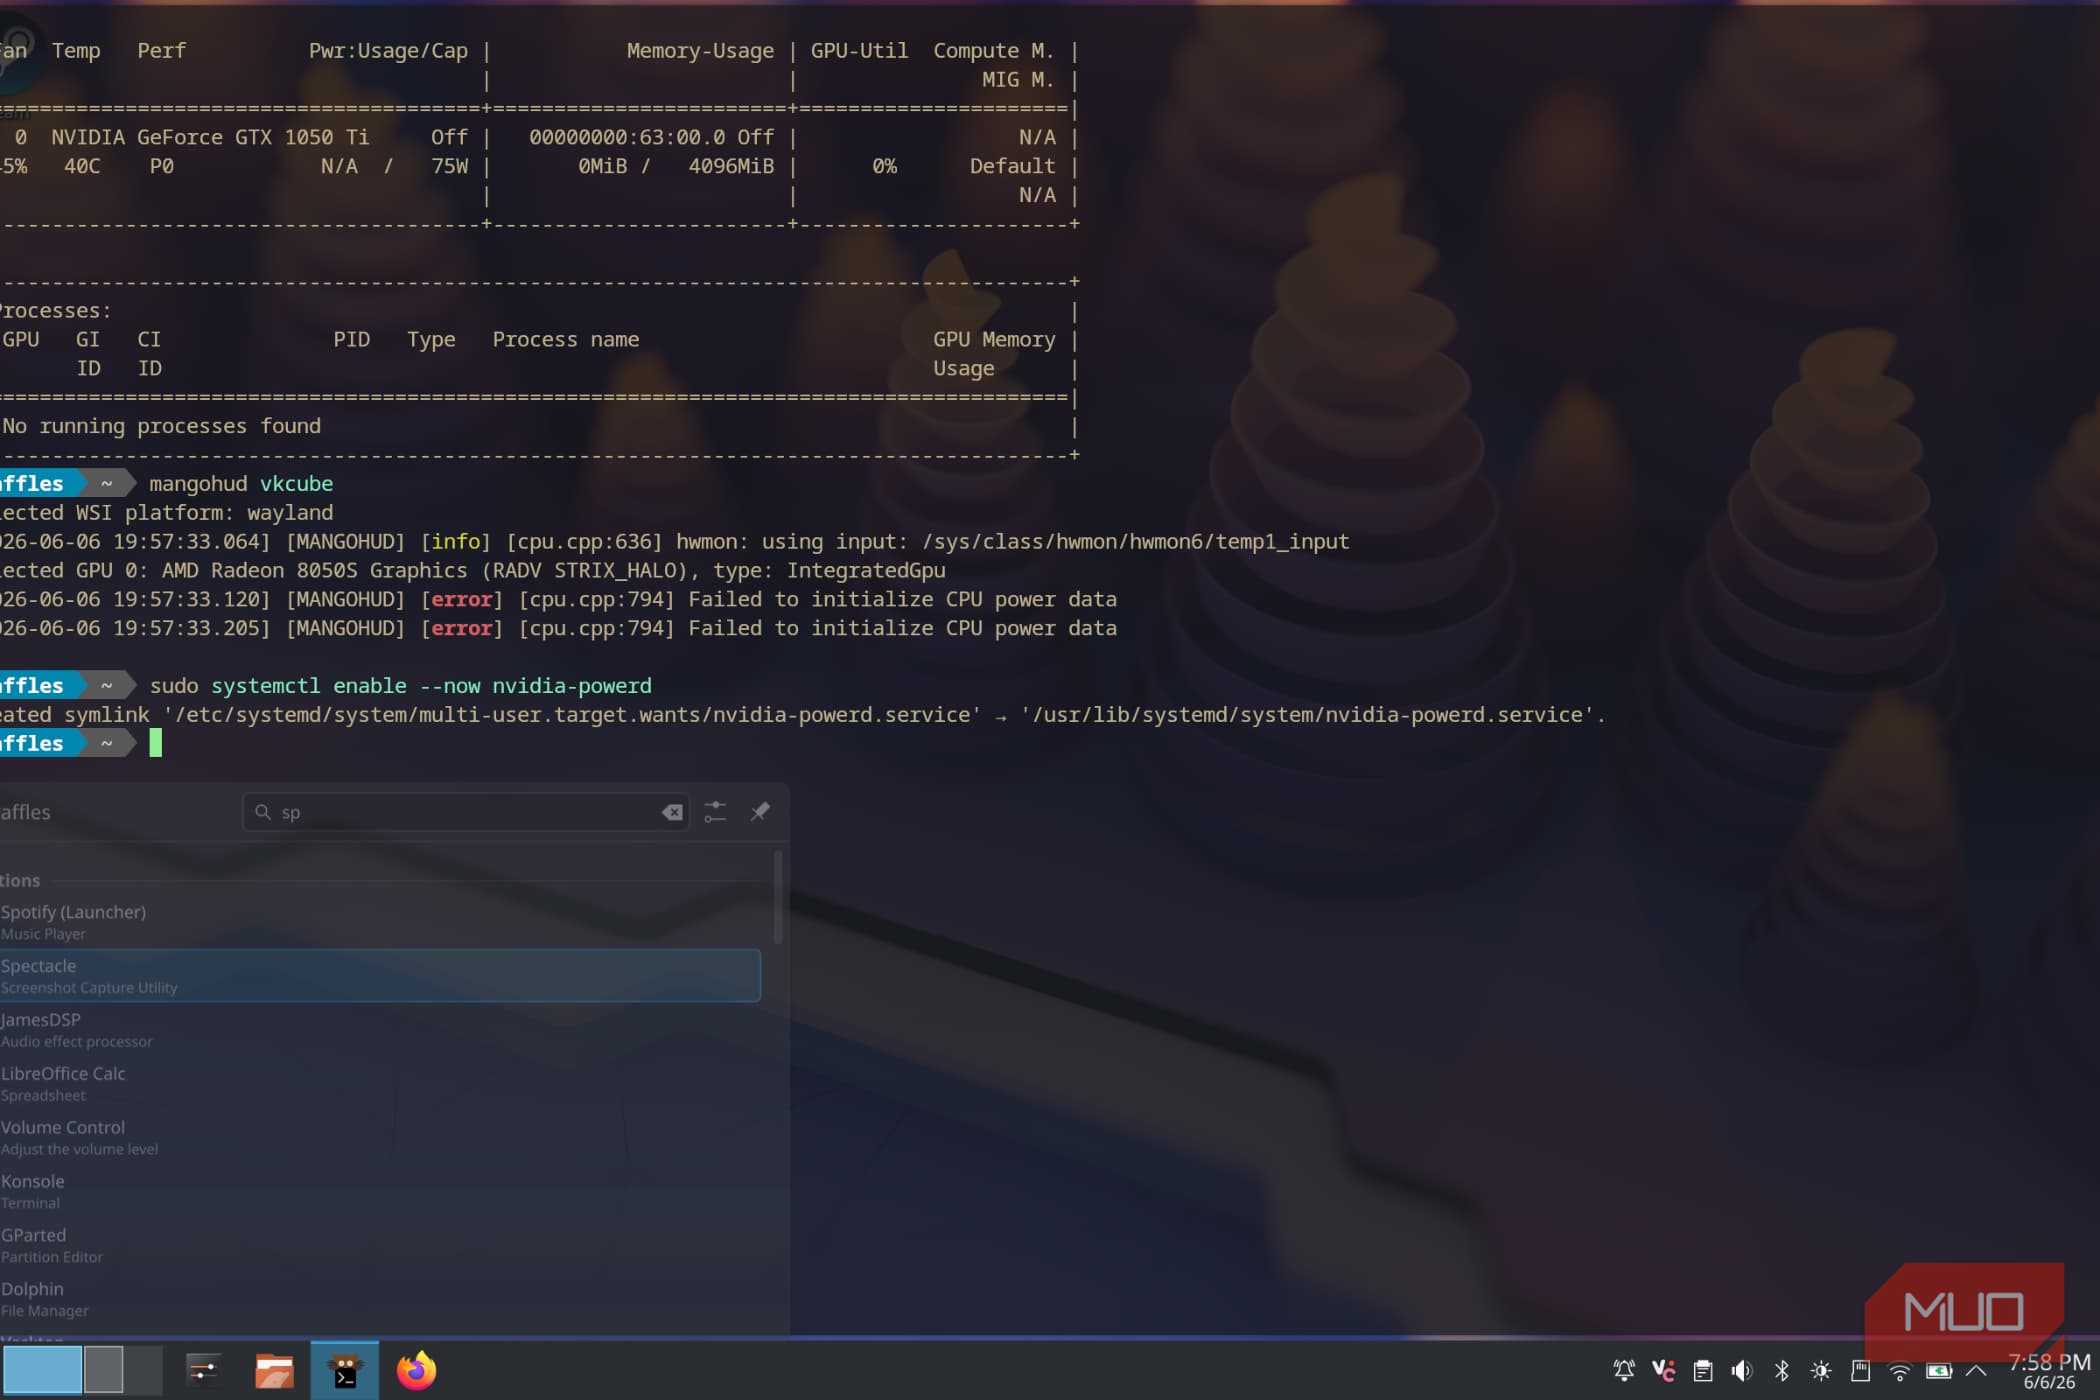Click 'sudo systemctl enable --now nvidia-powerd' command
Screen dimensions: 2100x1400
(x=400, y=686)
